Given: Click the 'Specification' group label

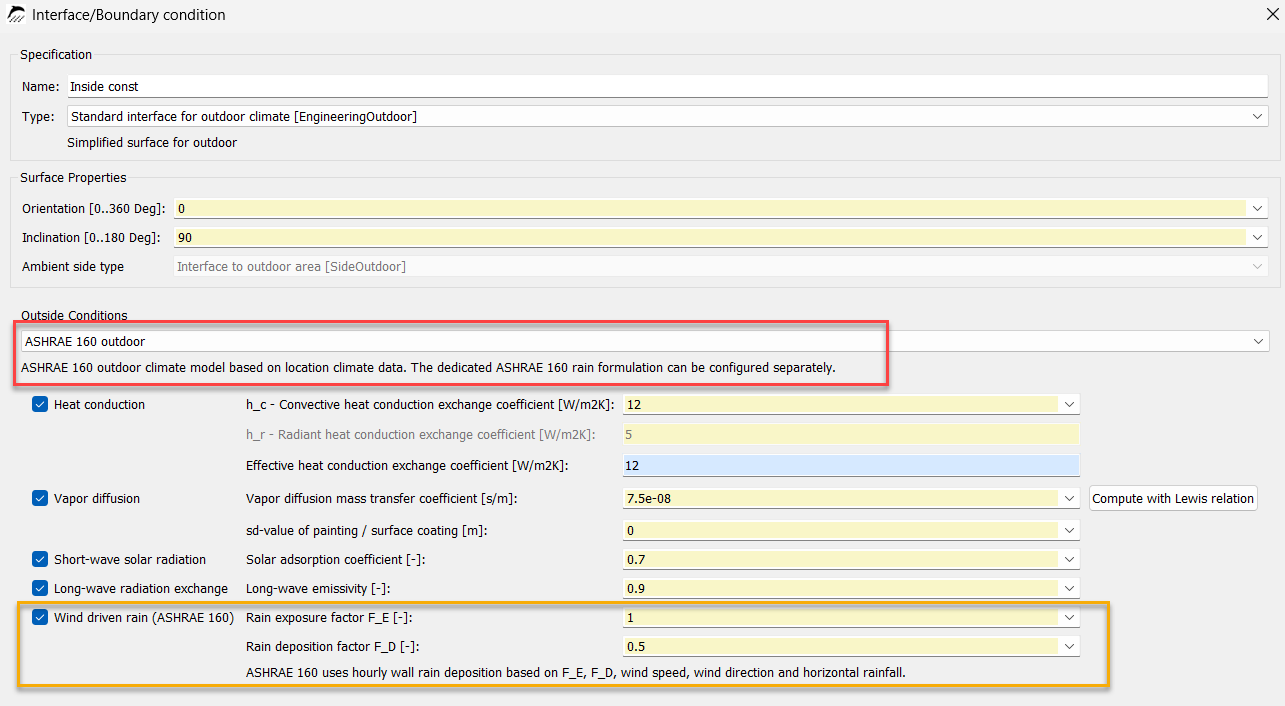Looking at the screenshot, I should click(x=56, y=55).
